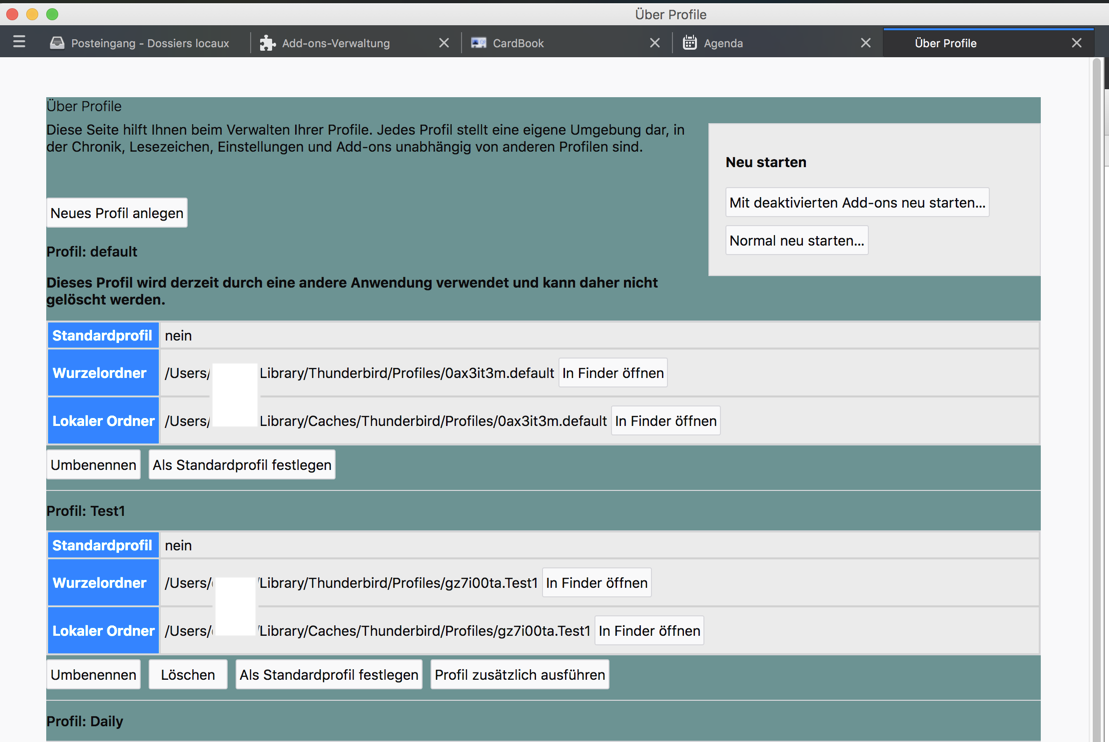The width and height of the screenshot is (1109, 742).
Task: Close the Agenda tab
Action: pos(866,43)
